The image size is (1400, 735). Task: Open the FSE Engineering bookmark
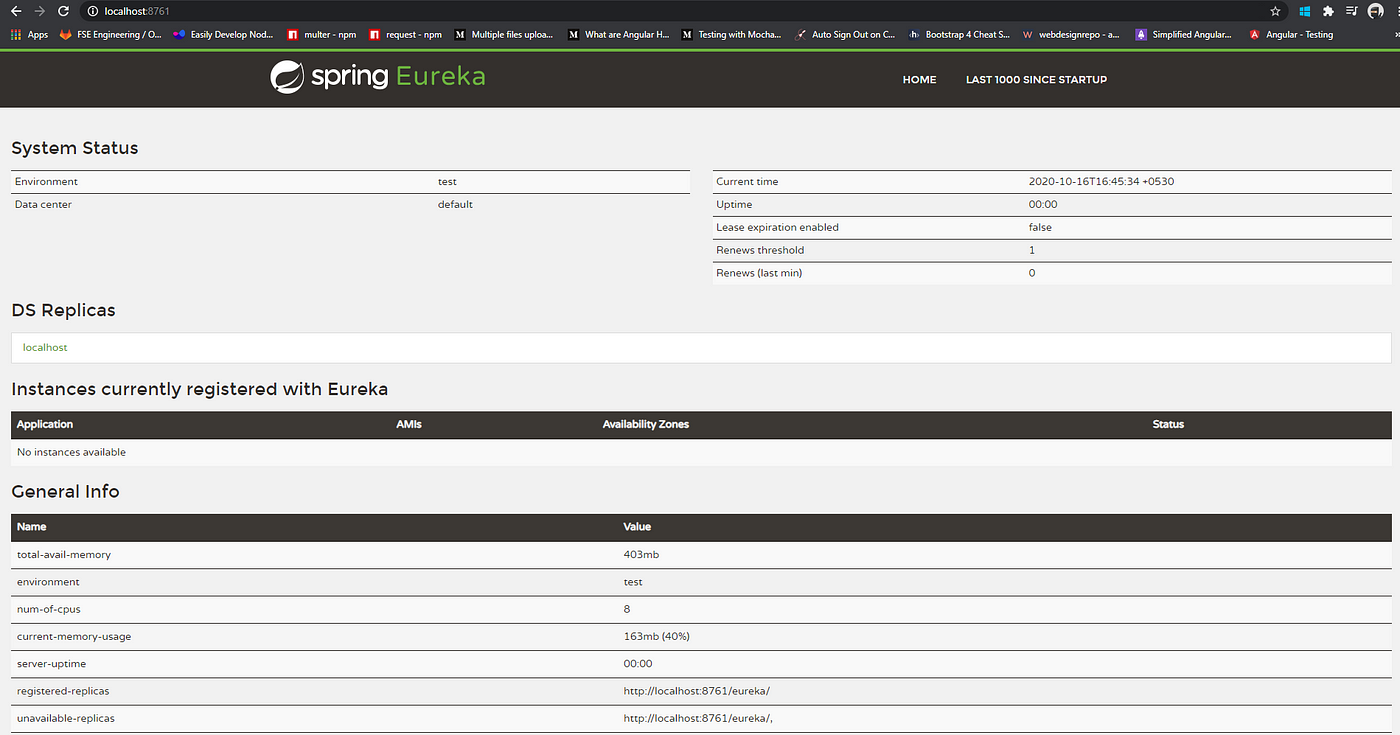tap(110, 34)
